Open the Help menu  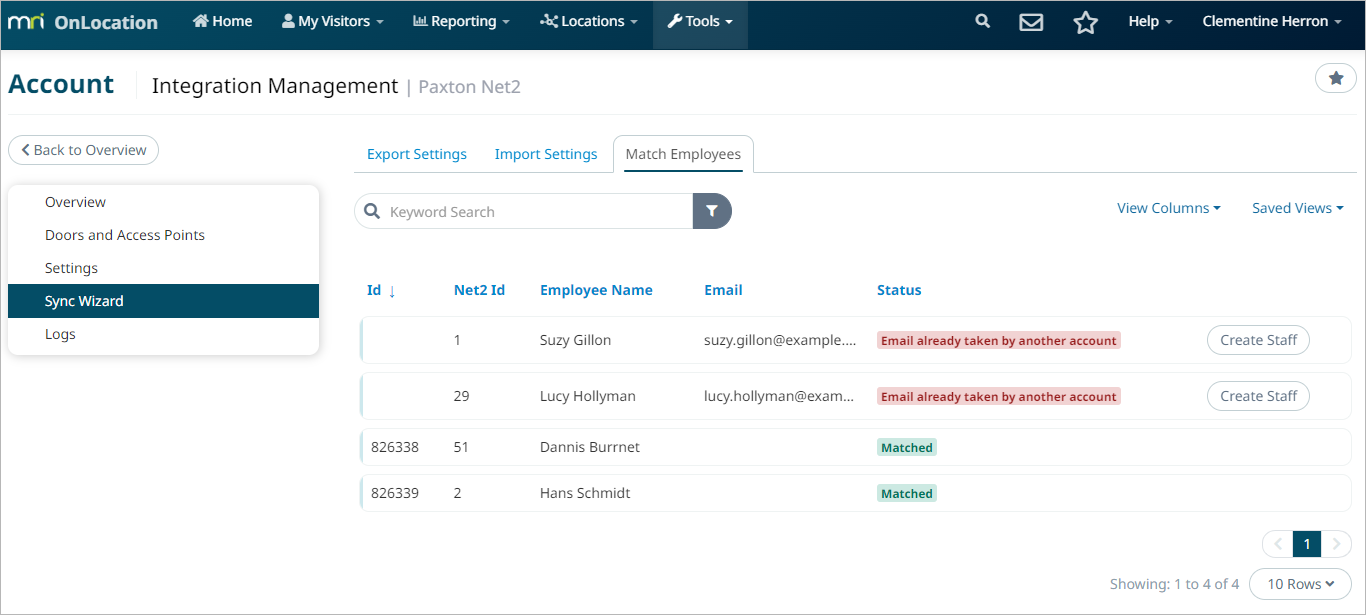pyautogui.click(x=1150, y=21)
